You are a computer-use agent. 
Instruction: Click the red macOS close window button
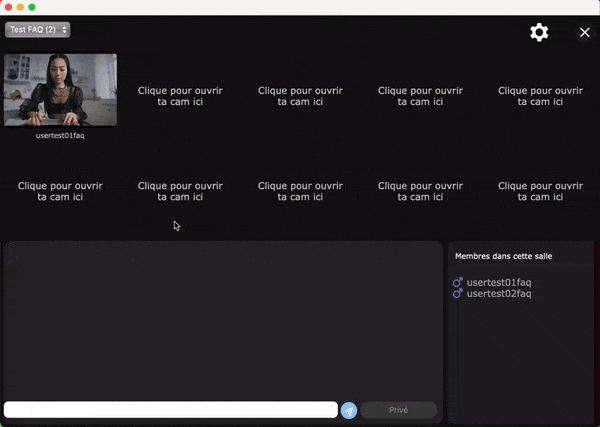coord(8,7)
